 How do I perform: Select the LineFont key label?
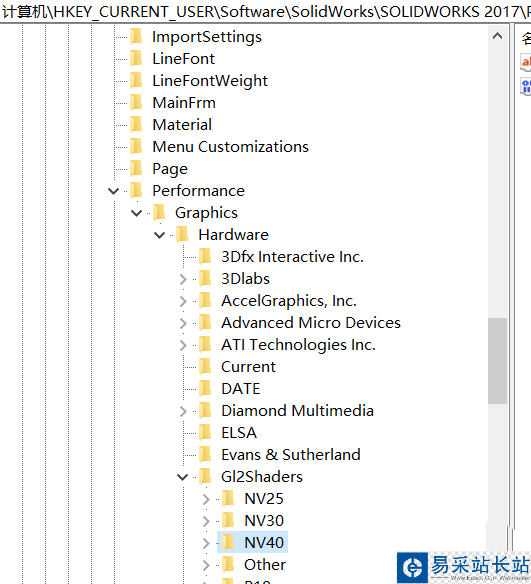click(184, 58)
